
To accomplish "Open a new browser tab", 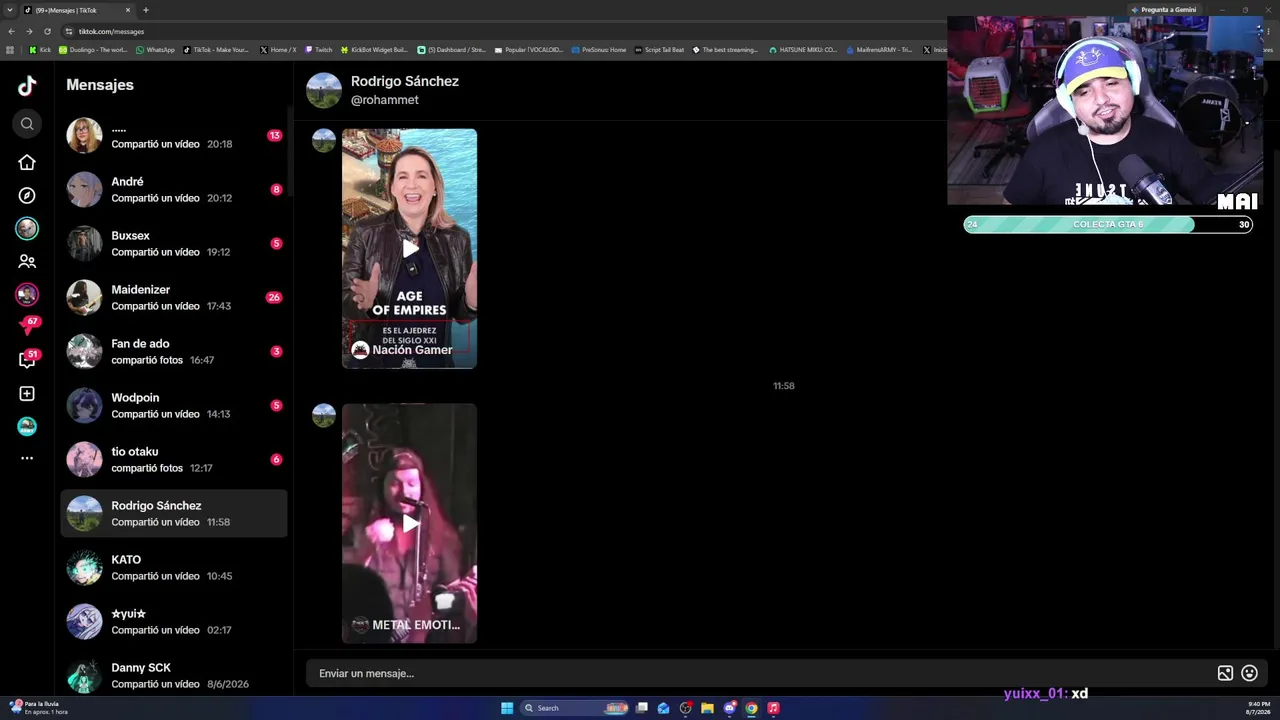I will [146, 10].
